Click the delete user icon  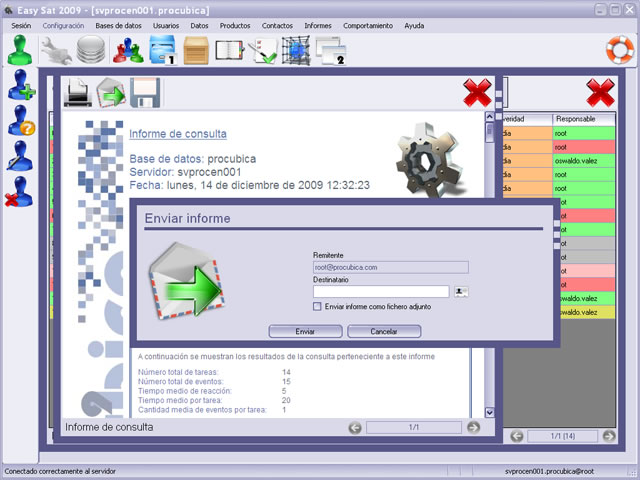(x=19, y=192)
